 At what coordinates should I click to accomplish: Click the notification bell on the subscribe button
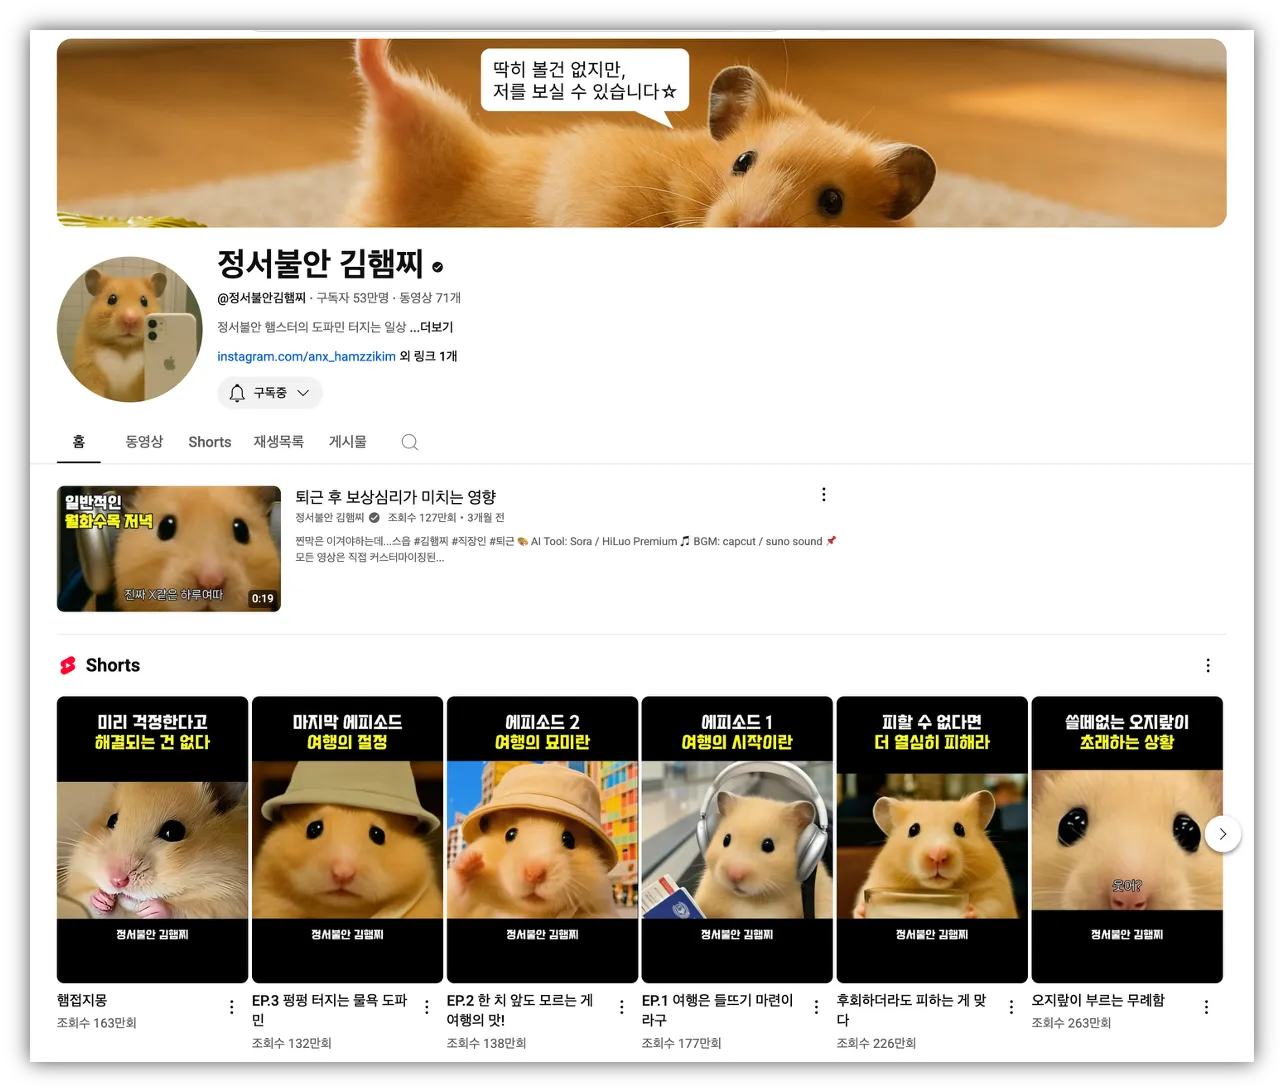click(x=237, y=393)
